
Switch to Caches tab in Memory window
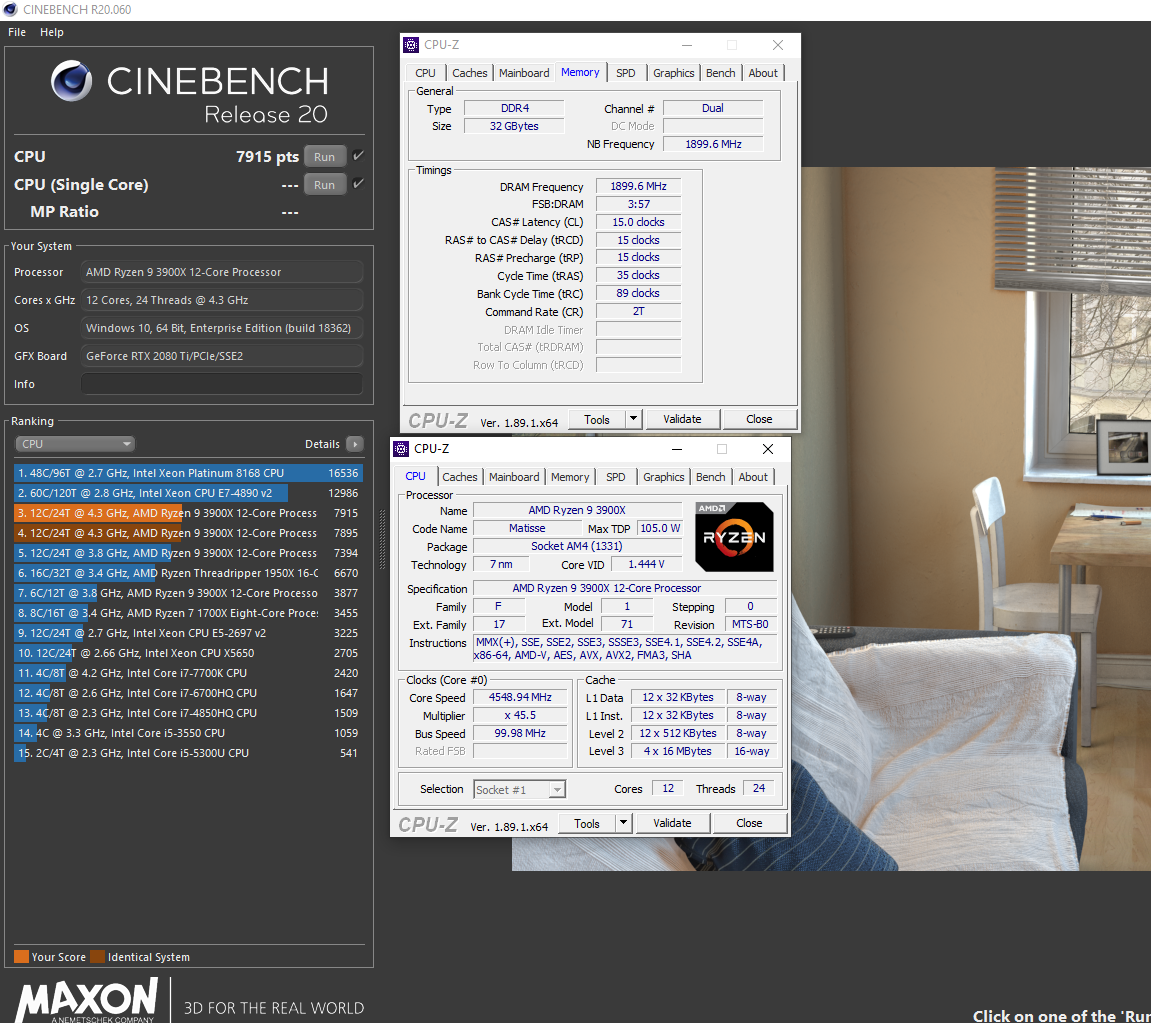[470, 73]
